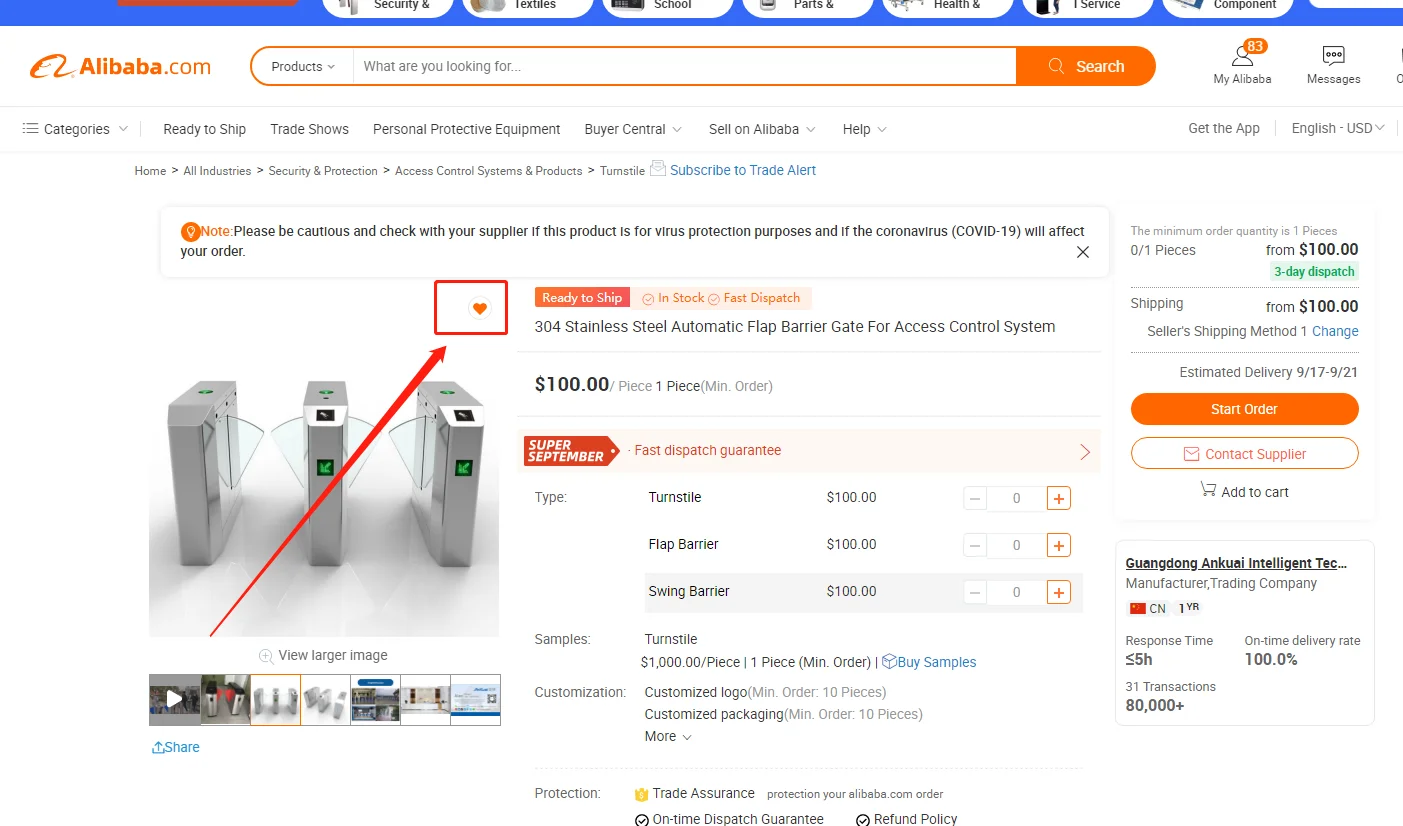Viewport: 1403px width, 826px height.
Task: Decrease Turnstile quantity with the minus button
Action: 975,498
